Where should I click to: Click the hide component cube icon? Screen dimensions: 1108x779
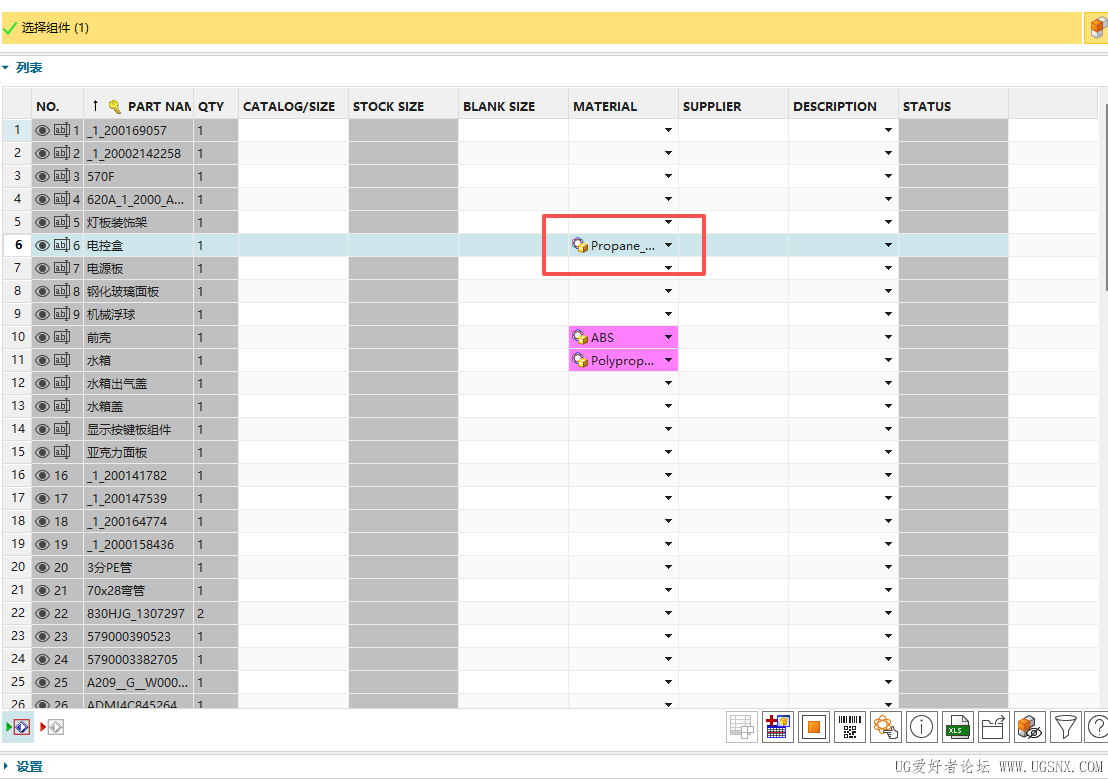click(x=1030, y=727)
